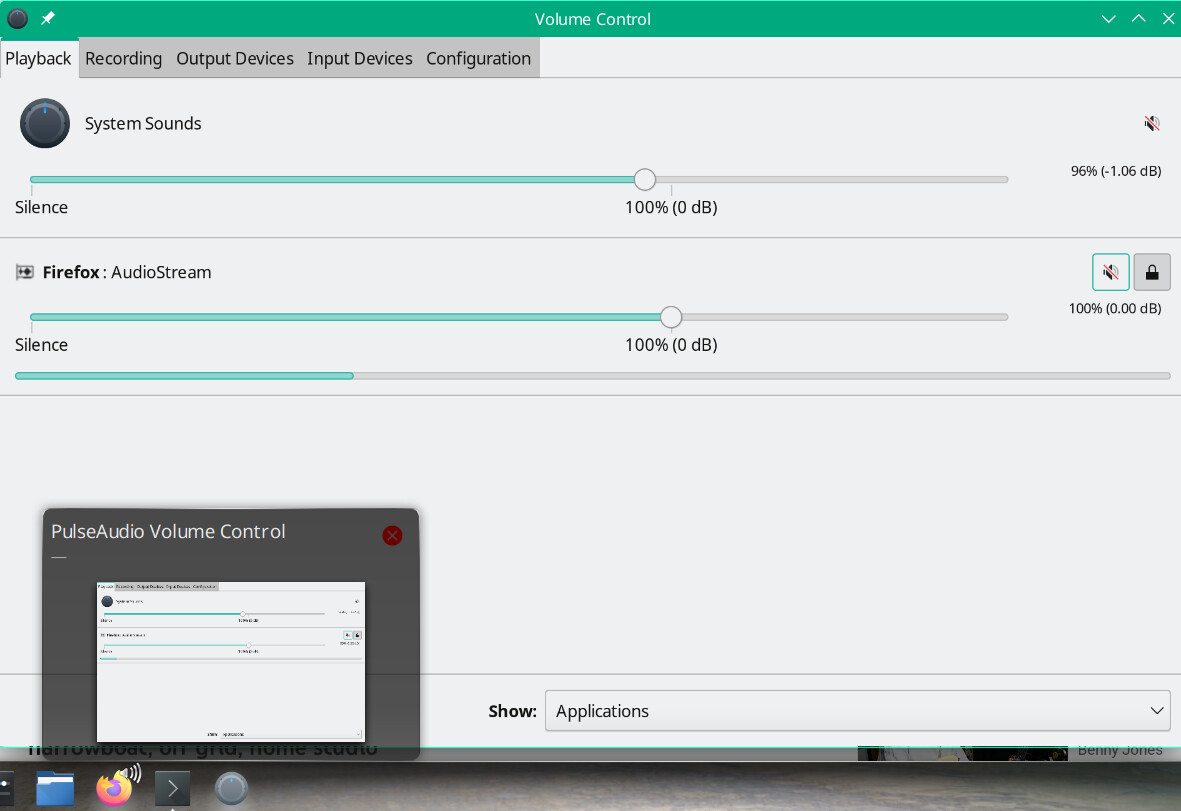Viewport: 1181px width, 811px height.
Task: Click the Firefox AudioStream volume slider handle
Action: (x=671, y=317)
